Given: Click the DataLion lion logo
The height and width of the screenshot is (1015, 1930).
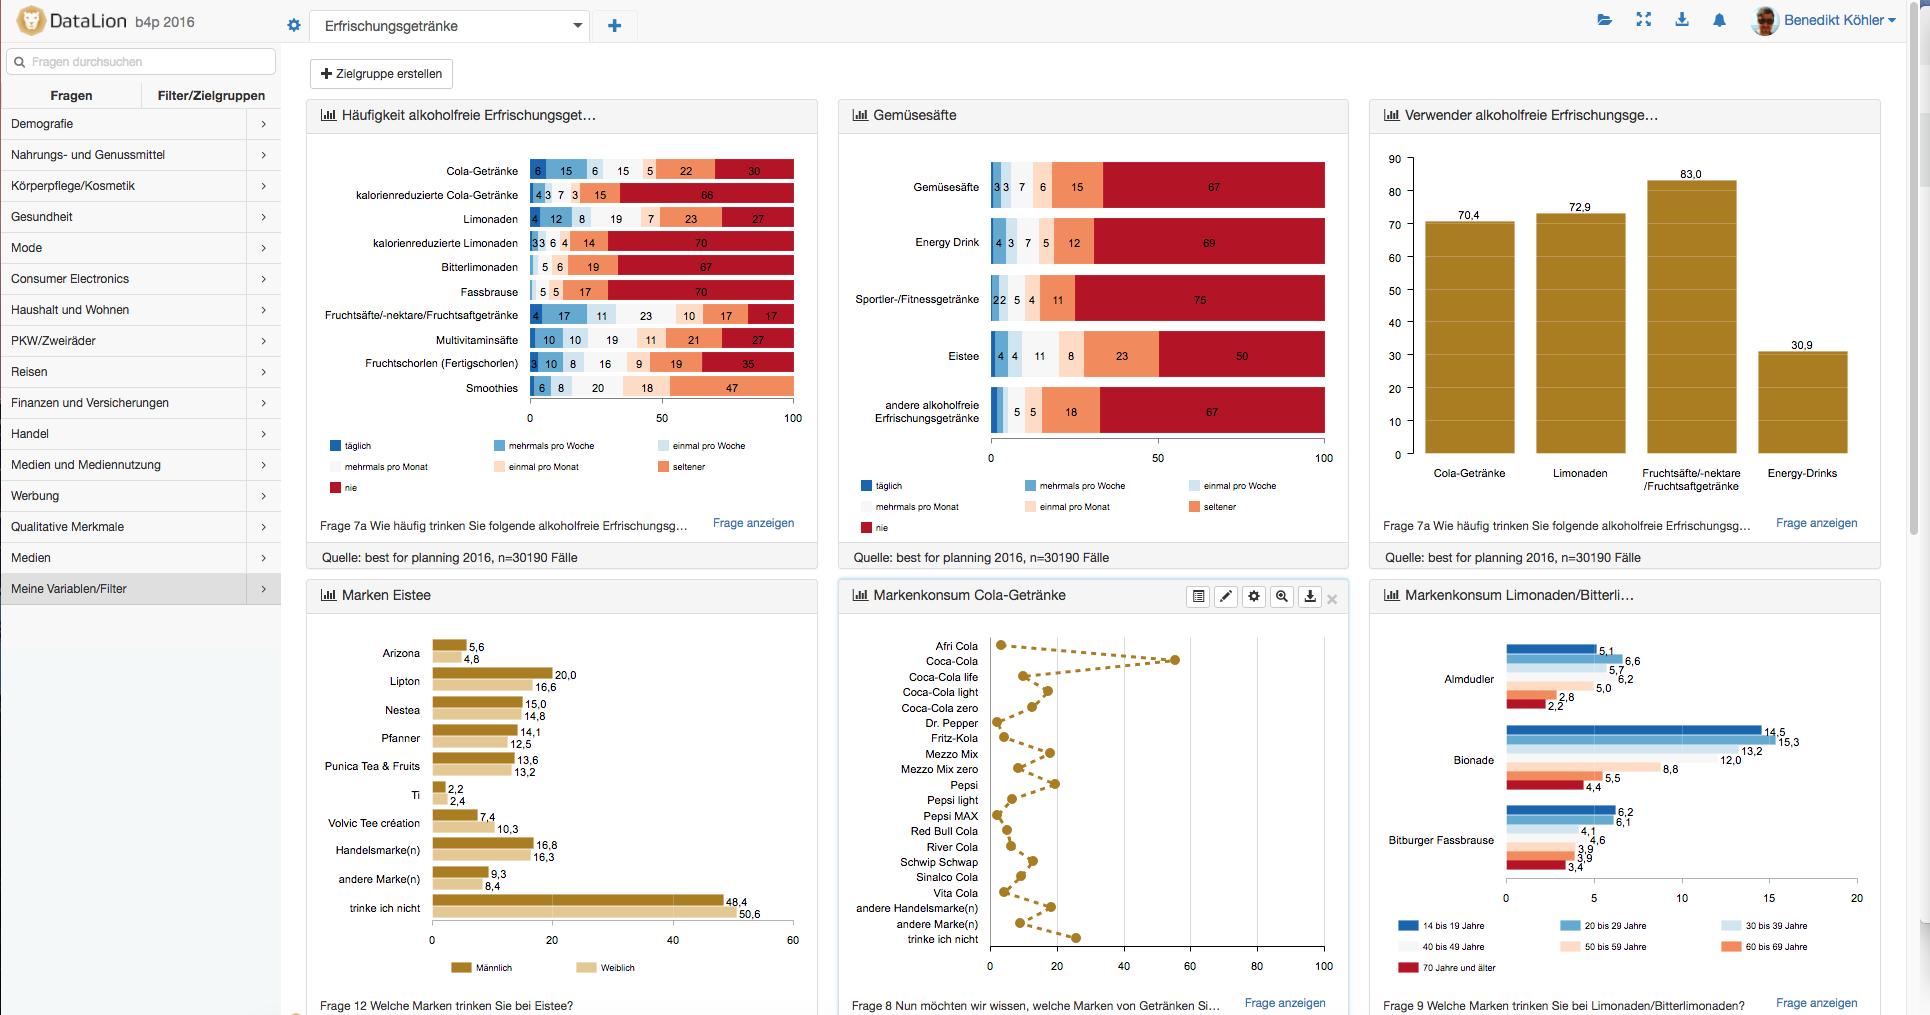Looking at the screenshot, I should (31, 21).
